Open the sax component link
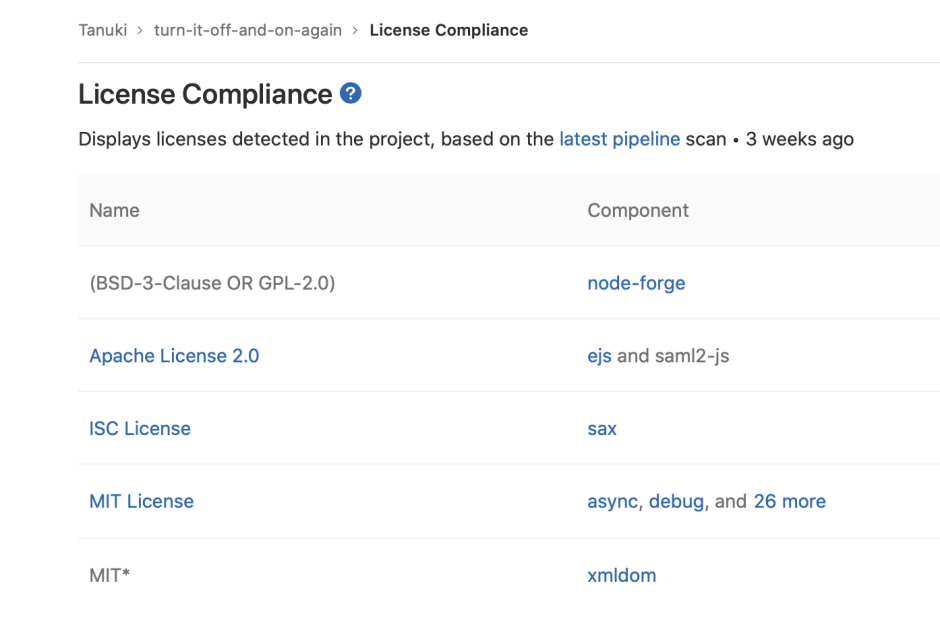Viewport: 940px width, 629px height. point(602,429)
